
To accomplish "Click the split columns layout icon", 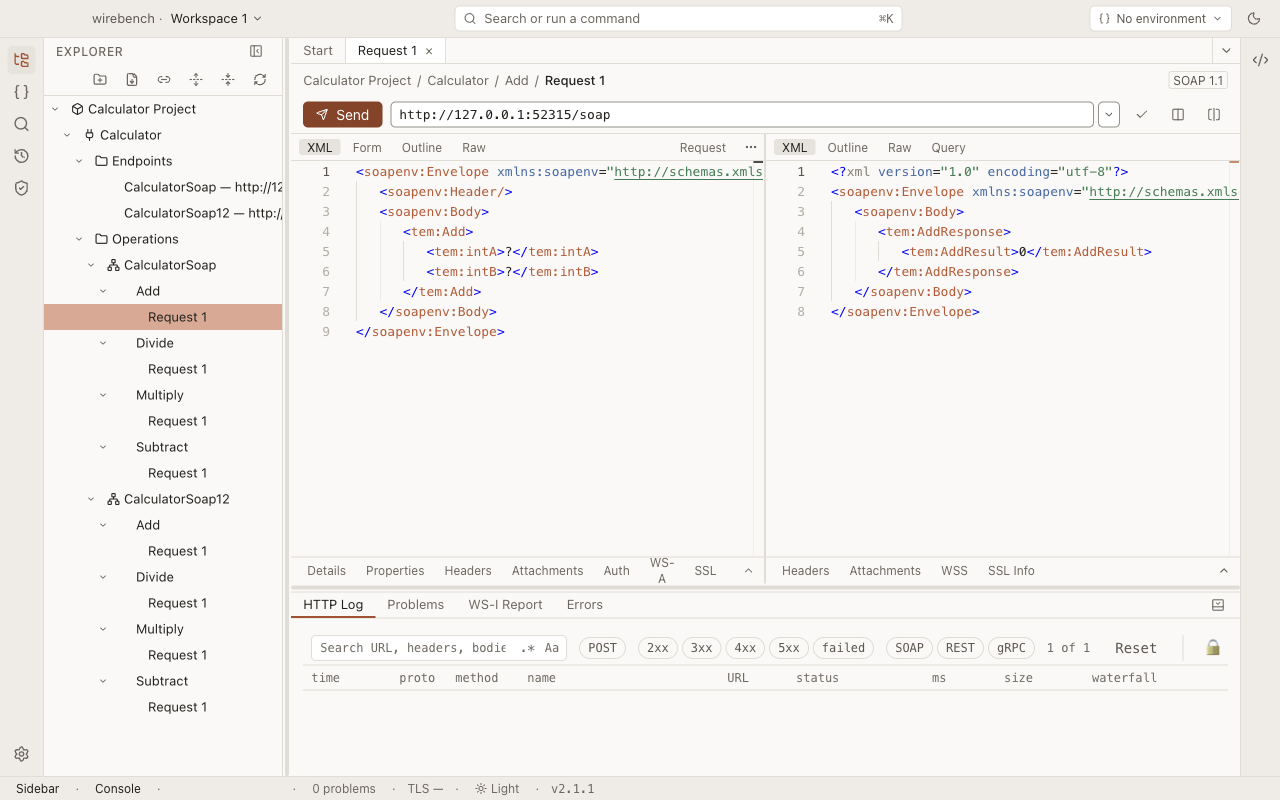I will click(x=1178, y=115).
